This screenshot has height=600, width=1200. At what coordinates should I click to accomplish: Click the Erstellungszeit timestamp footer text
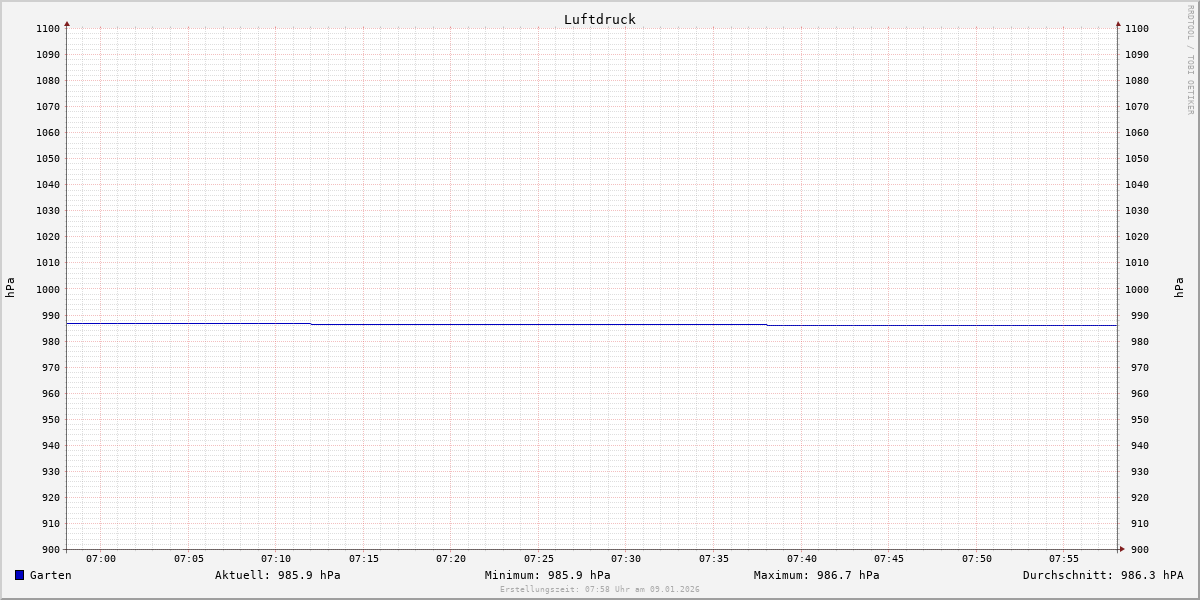[599, 589]
